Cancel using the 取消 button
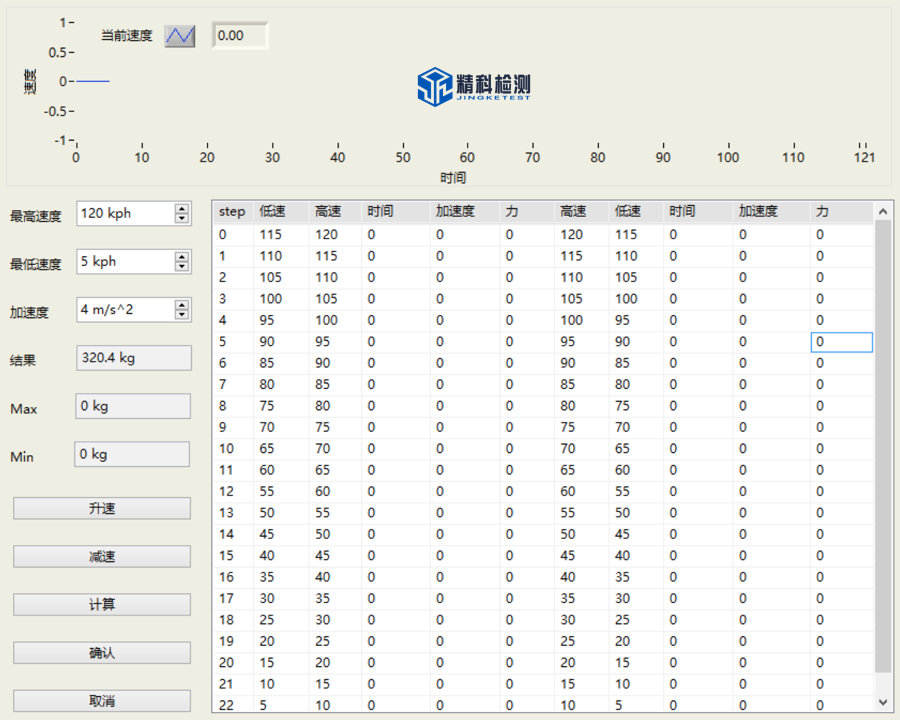The width and height of the screenshot is (900, 720). pyautogui.click(x=102, y=701)
